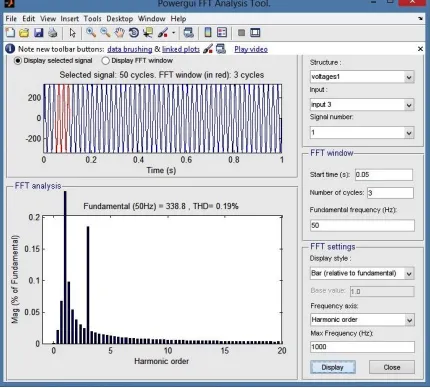Select the Zoom In magnifier tool
Screen dimensions: 430x388
pyautogui.click(x=91, y=32)
